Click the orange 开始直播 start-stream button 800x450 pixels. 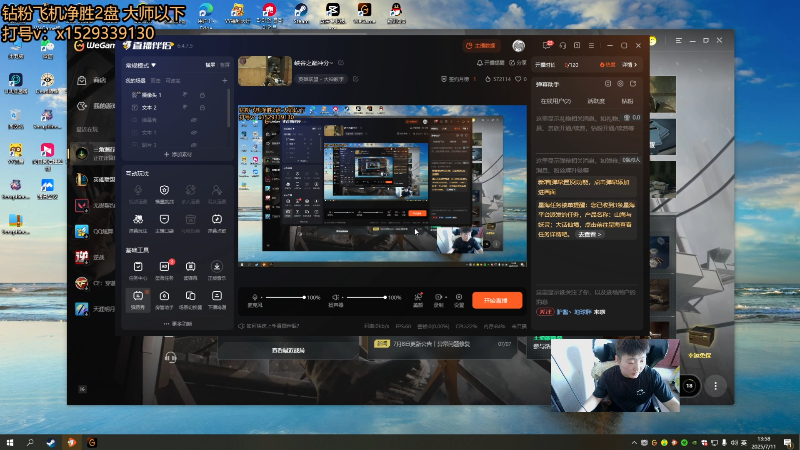click(497, 300)
